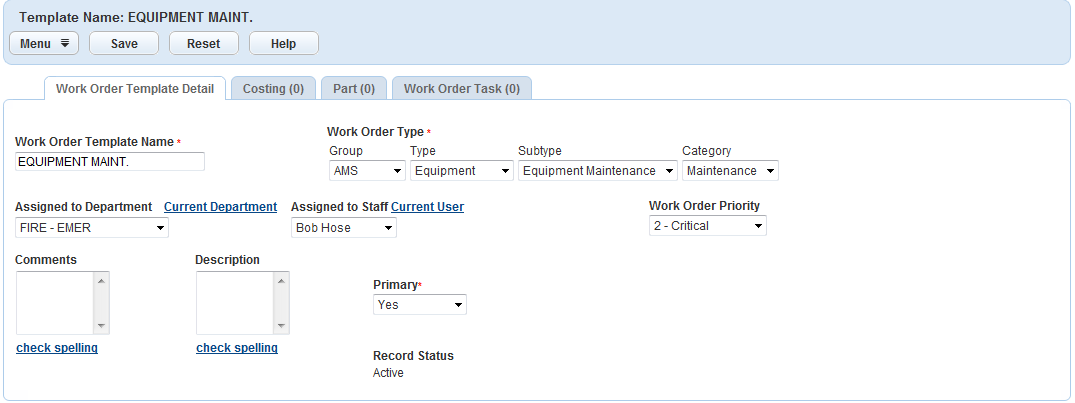Open the Type dropdown showing Equipment
The image size is (1075, 403).
[461, 171]
